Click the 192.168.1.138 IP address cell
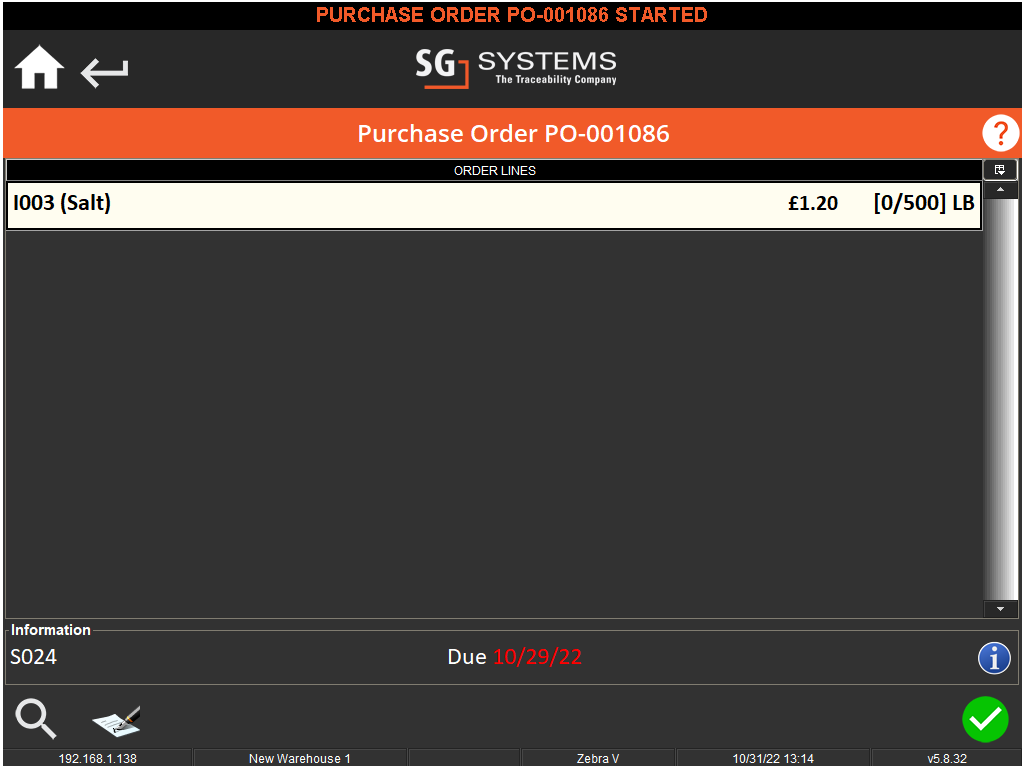 click(97, 759)
